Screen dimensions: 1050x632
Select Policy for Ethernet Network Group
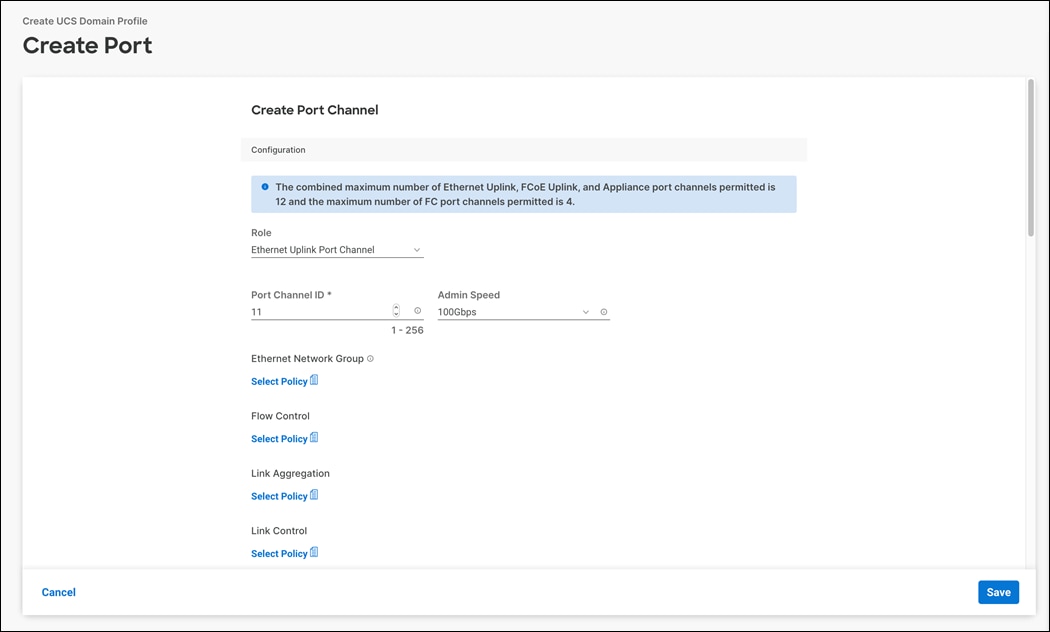tap(279, 381)
